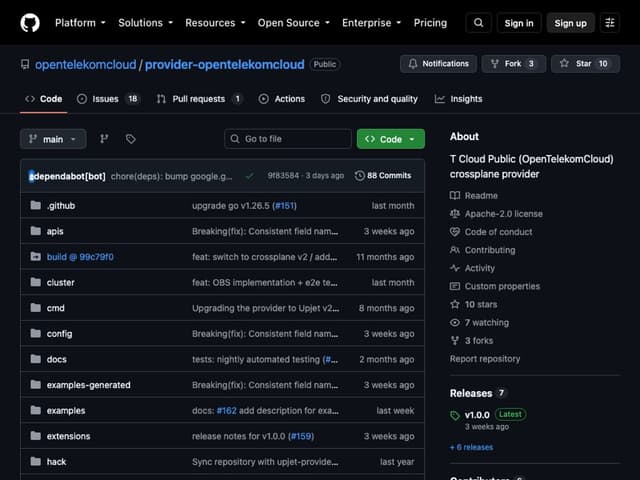Expand the Solutions menu
The image size is (640, 480).
coord(146,23)
